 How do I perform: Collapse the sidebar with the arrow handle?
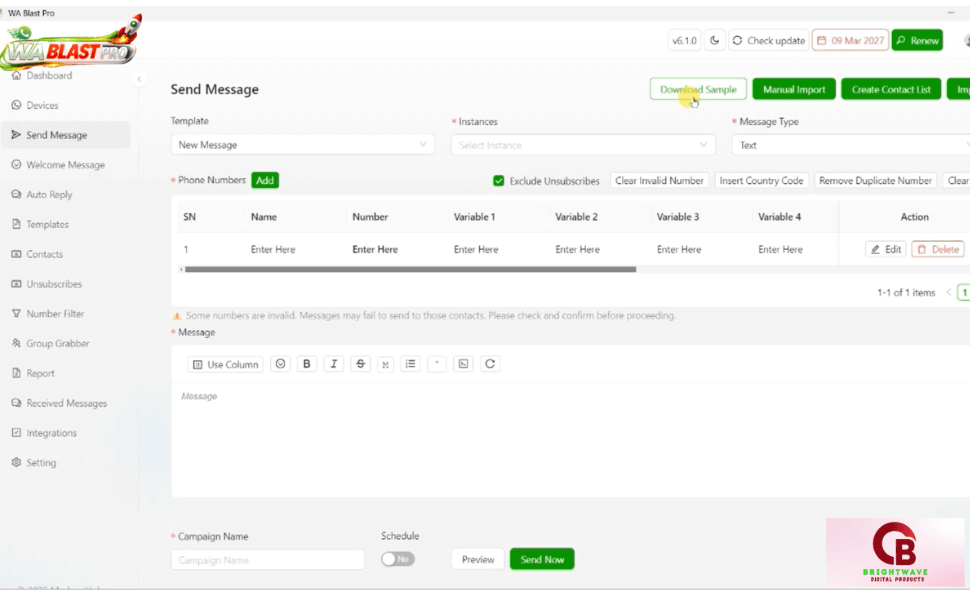click(x=139, y=79)
